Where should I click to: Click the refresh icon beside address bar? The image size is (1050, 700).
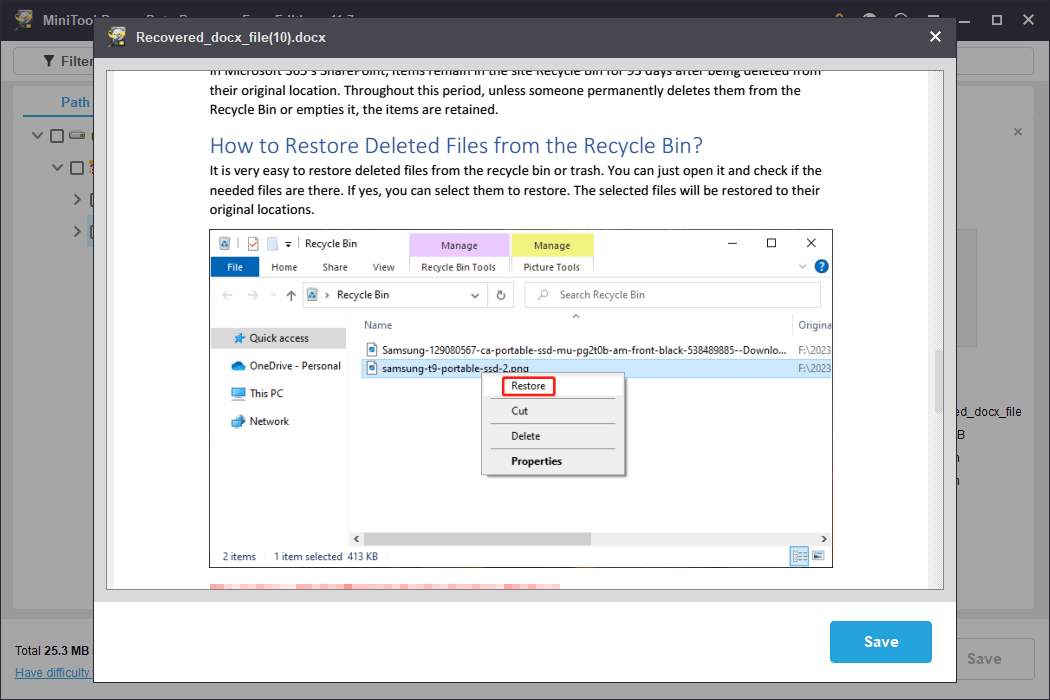pyautogui.click(x=501, y=295)
